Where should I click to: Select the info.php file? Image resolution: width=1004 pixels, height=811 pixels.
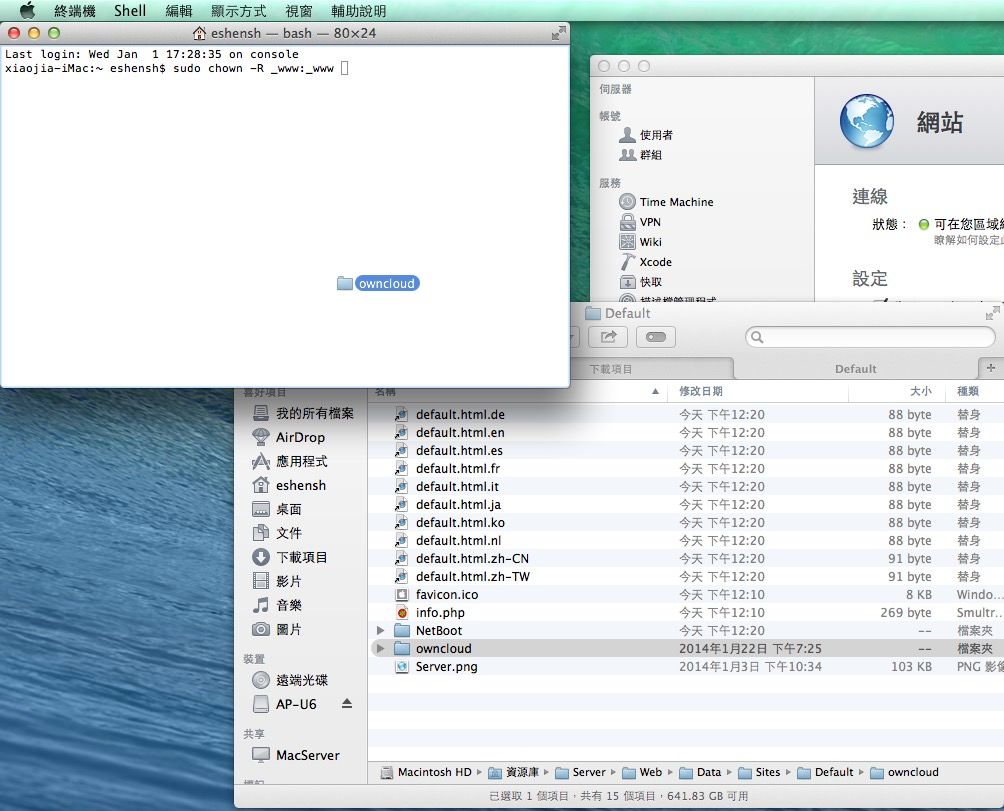pos(440,613)
